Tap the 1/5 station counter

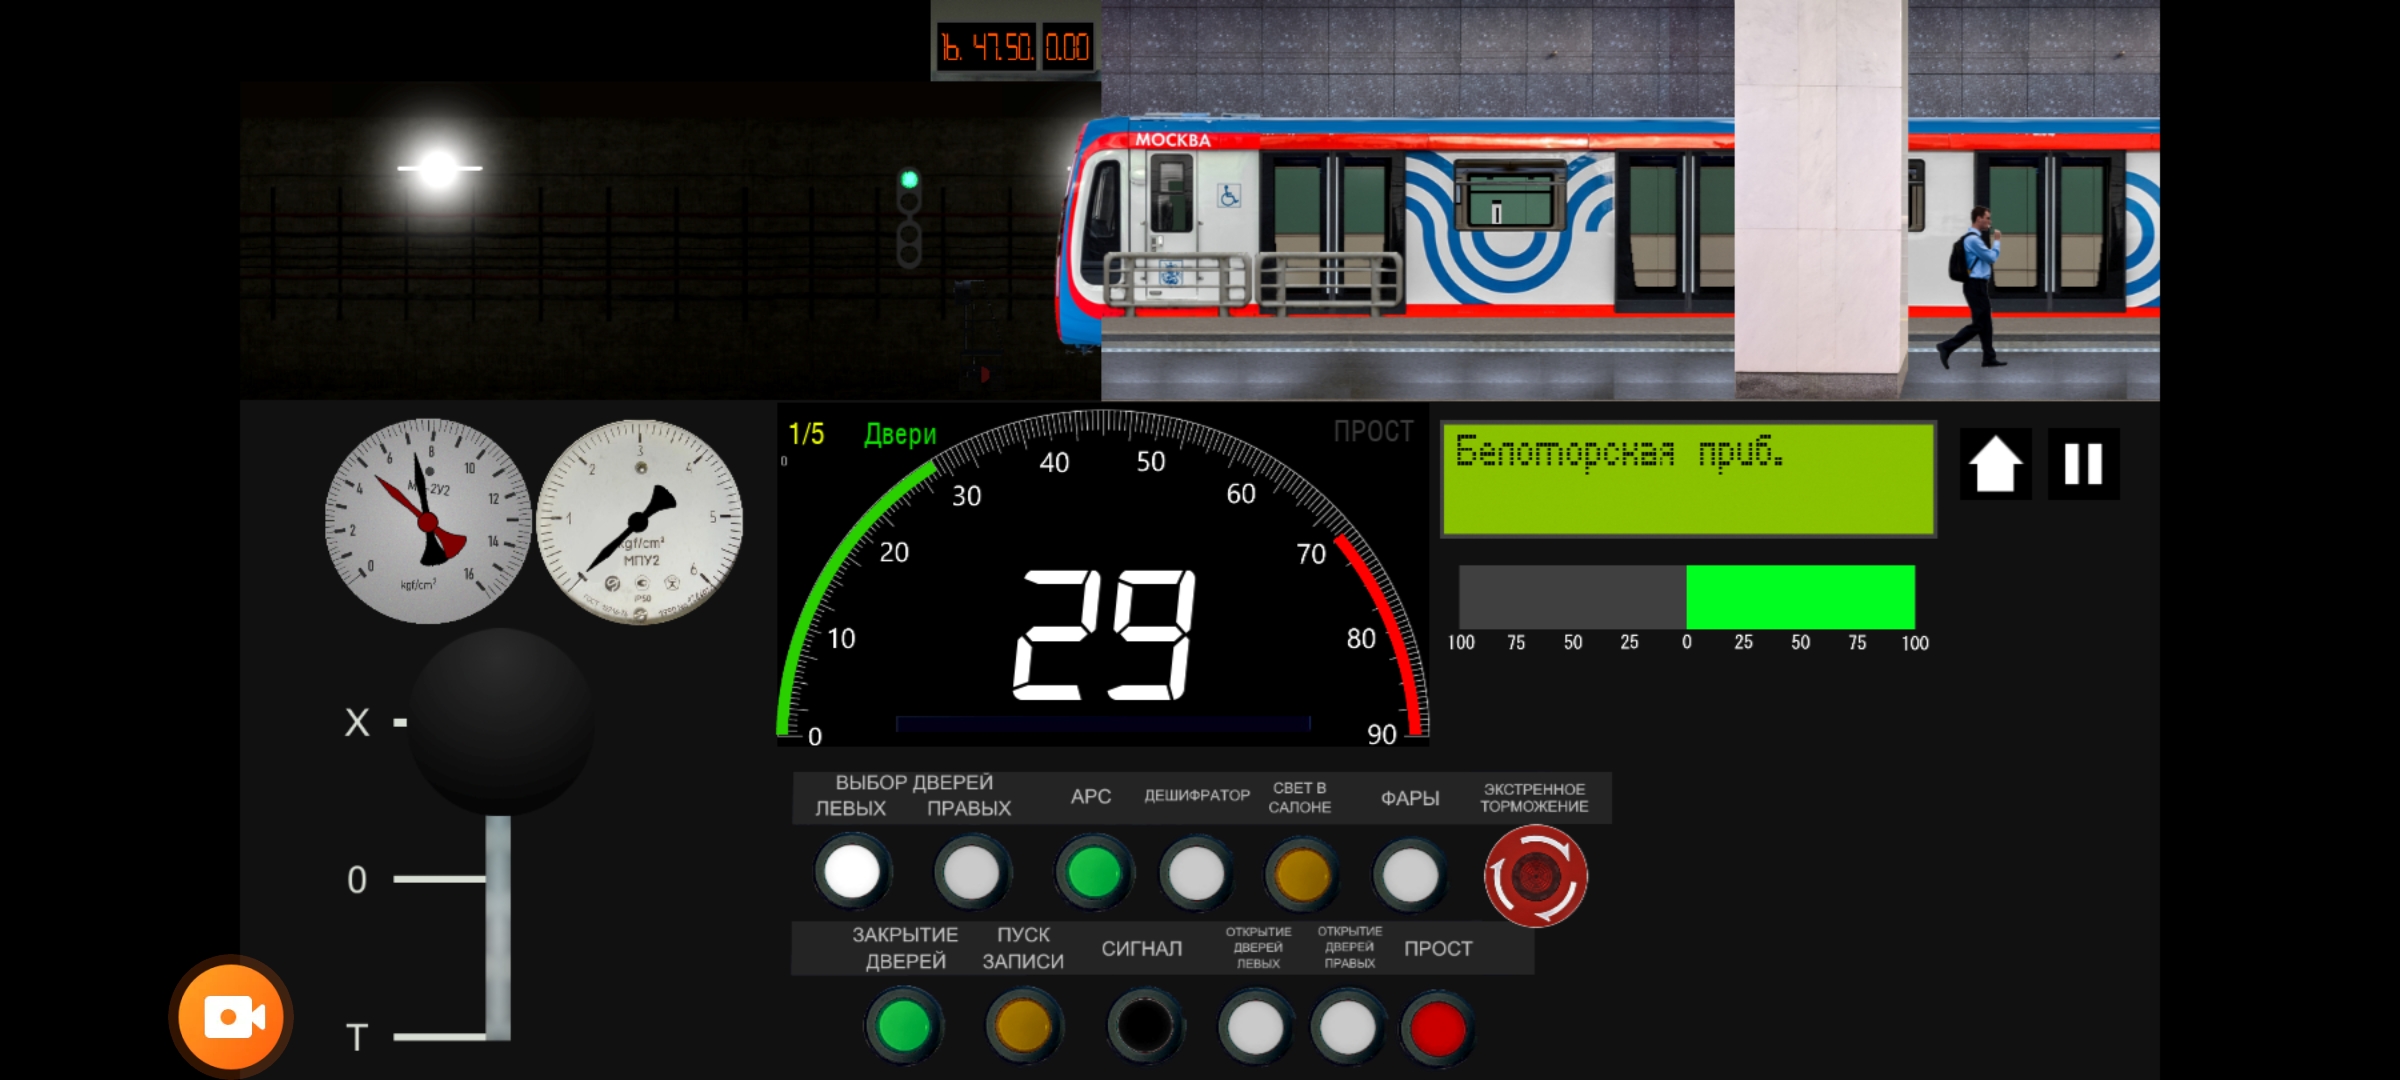pos(806,434)
